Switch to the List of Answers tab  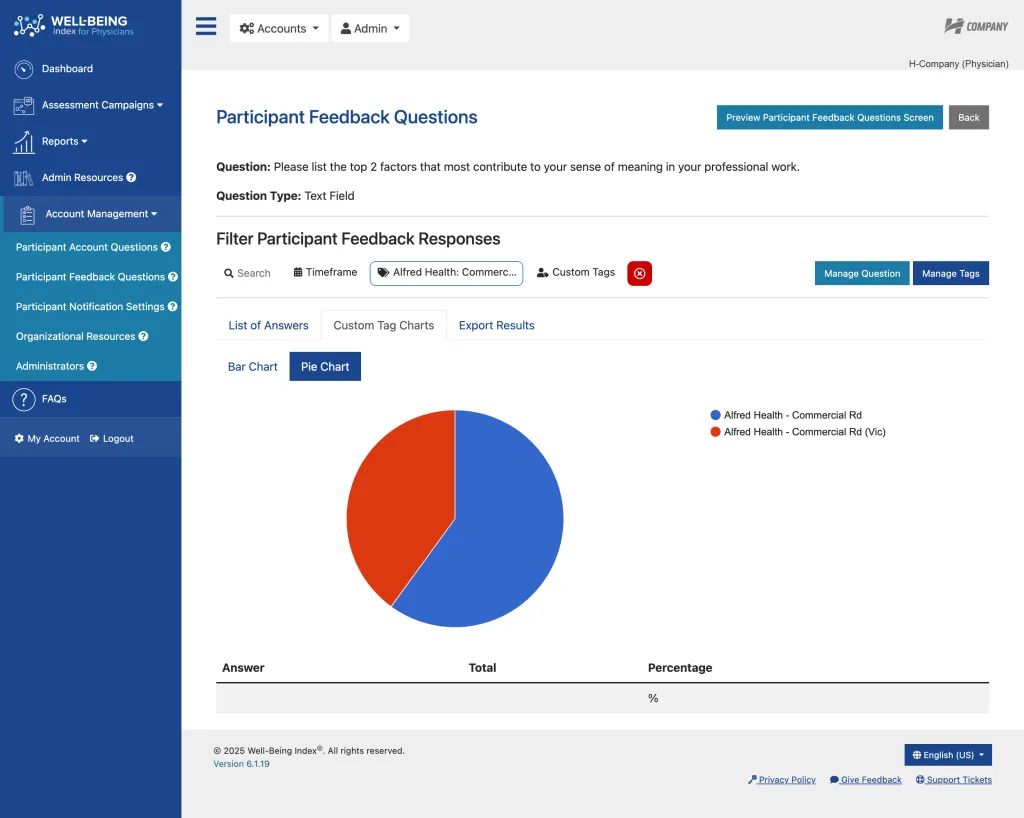tap(268, 325)
